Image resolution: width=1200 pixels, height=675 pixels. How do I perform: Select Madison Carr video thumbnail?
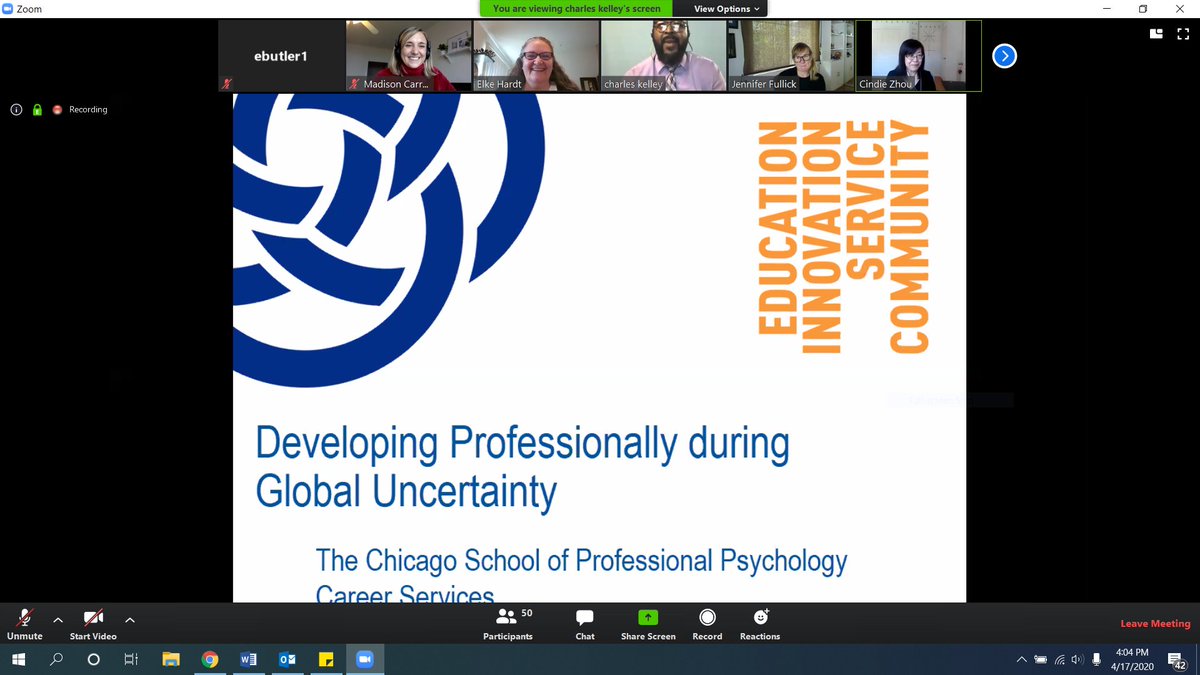click(408, 56)
